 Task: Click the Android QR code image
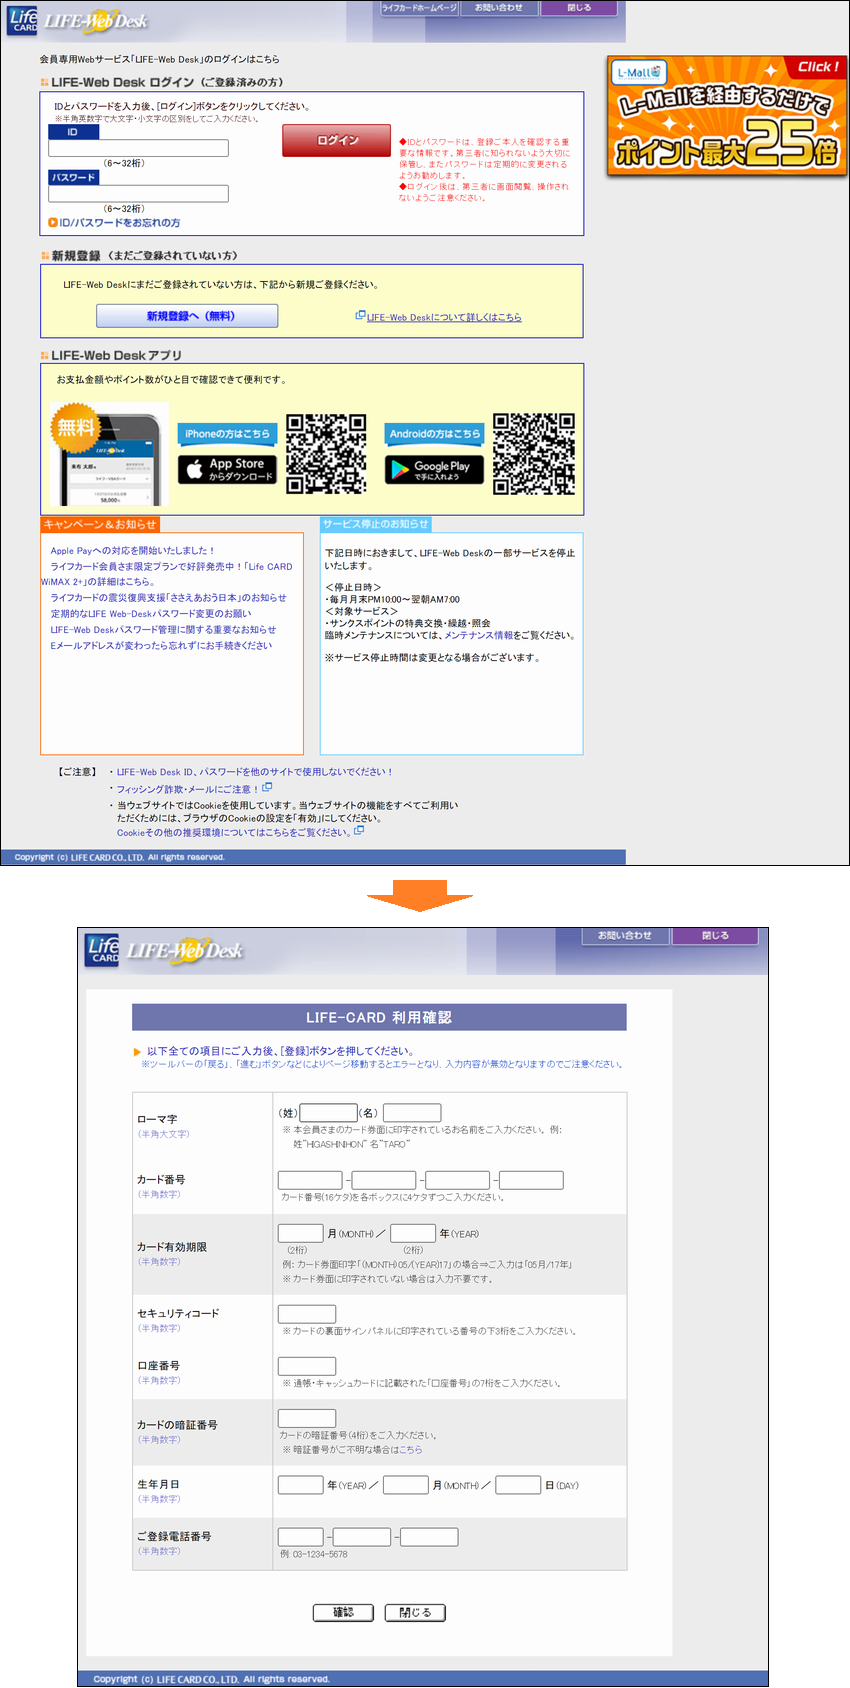(534, 454)
